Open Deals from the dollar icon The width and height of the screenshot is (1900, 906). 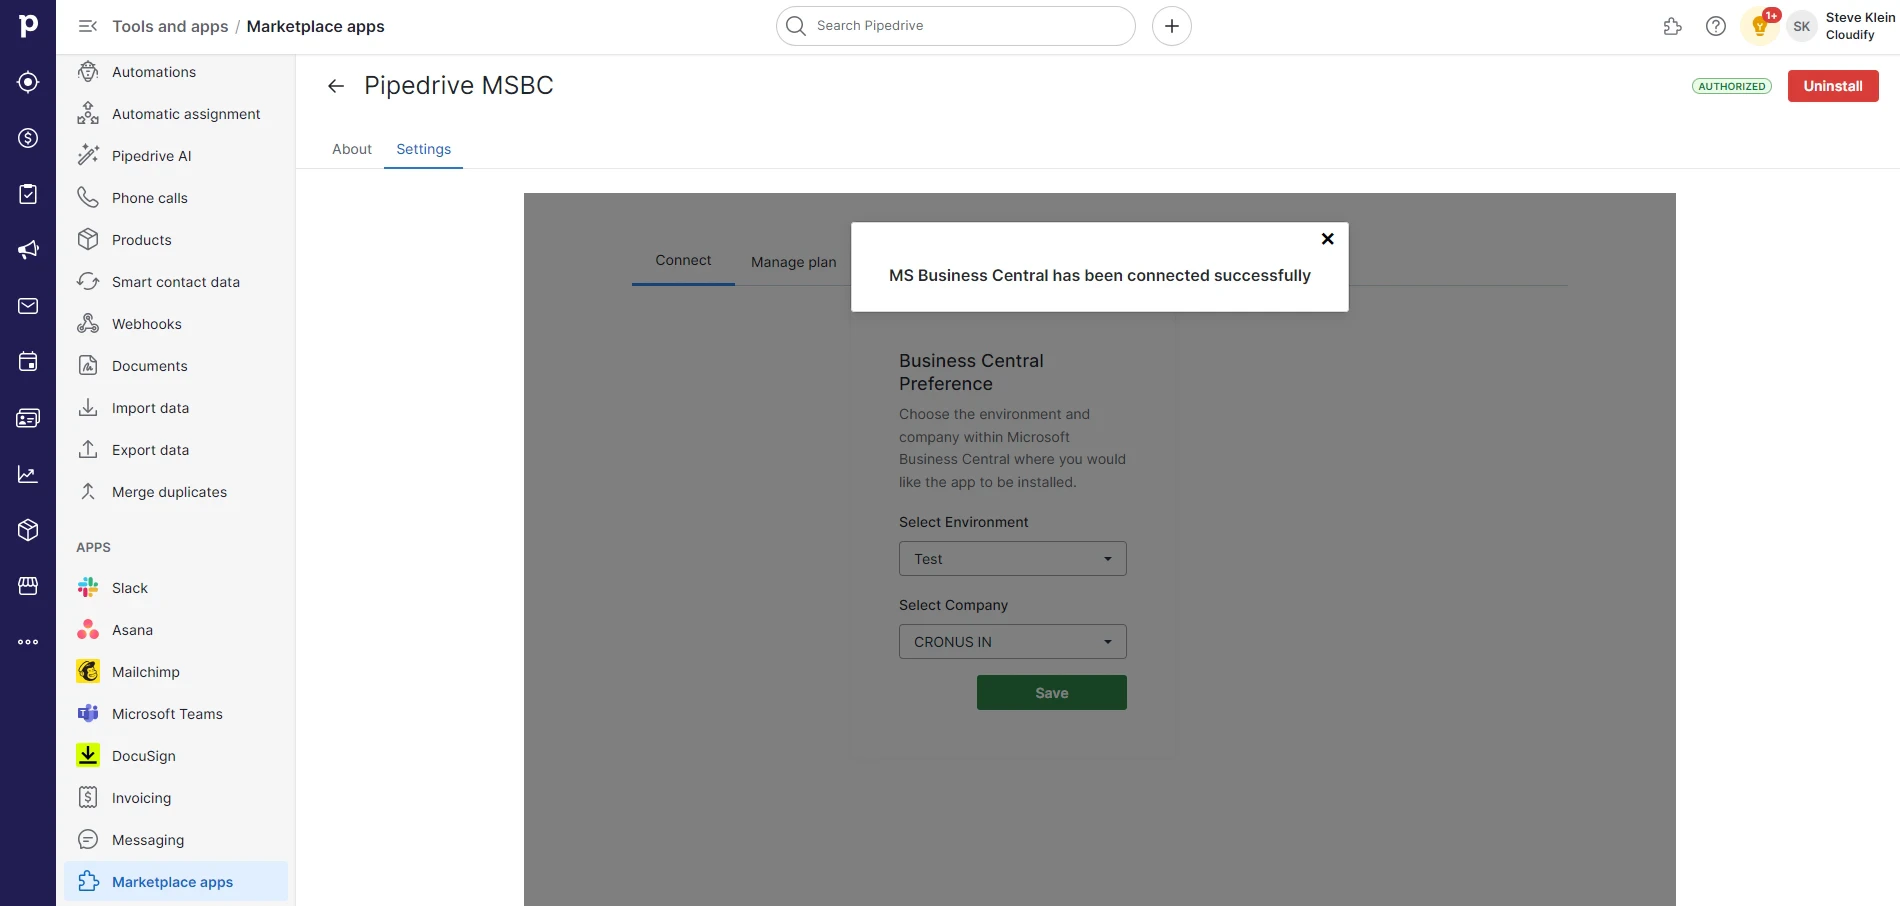[28, 138]
